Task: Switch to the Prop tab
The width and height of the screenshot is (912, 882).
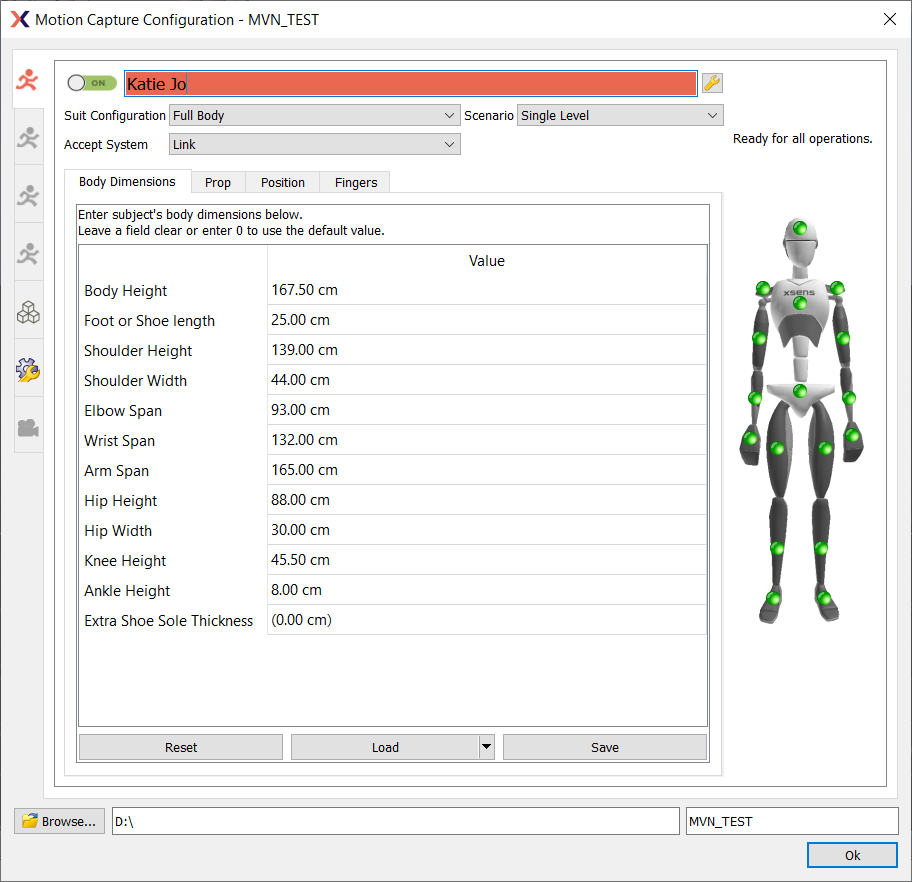Action: (x=218, y=182)
